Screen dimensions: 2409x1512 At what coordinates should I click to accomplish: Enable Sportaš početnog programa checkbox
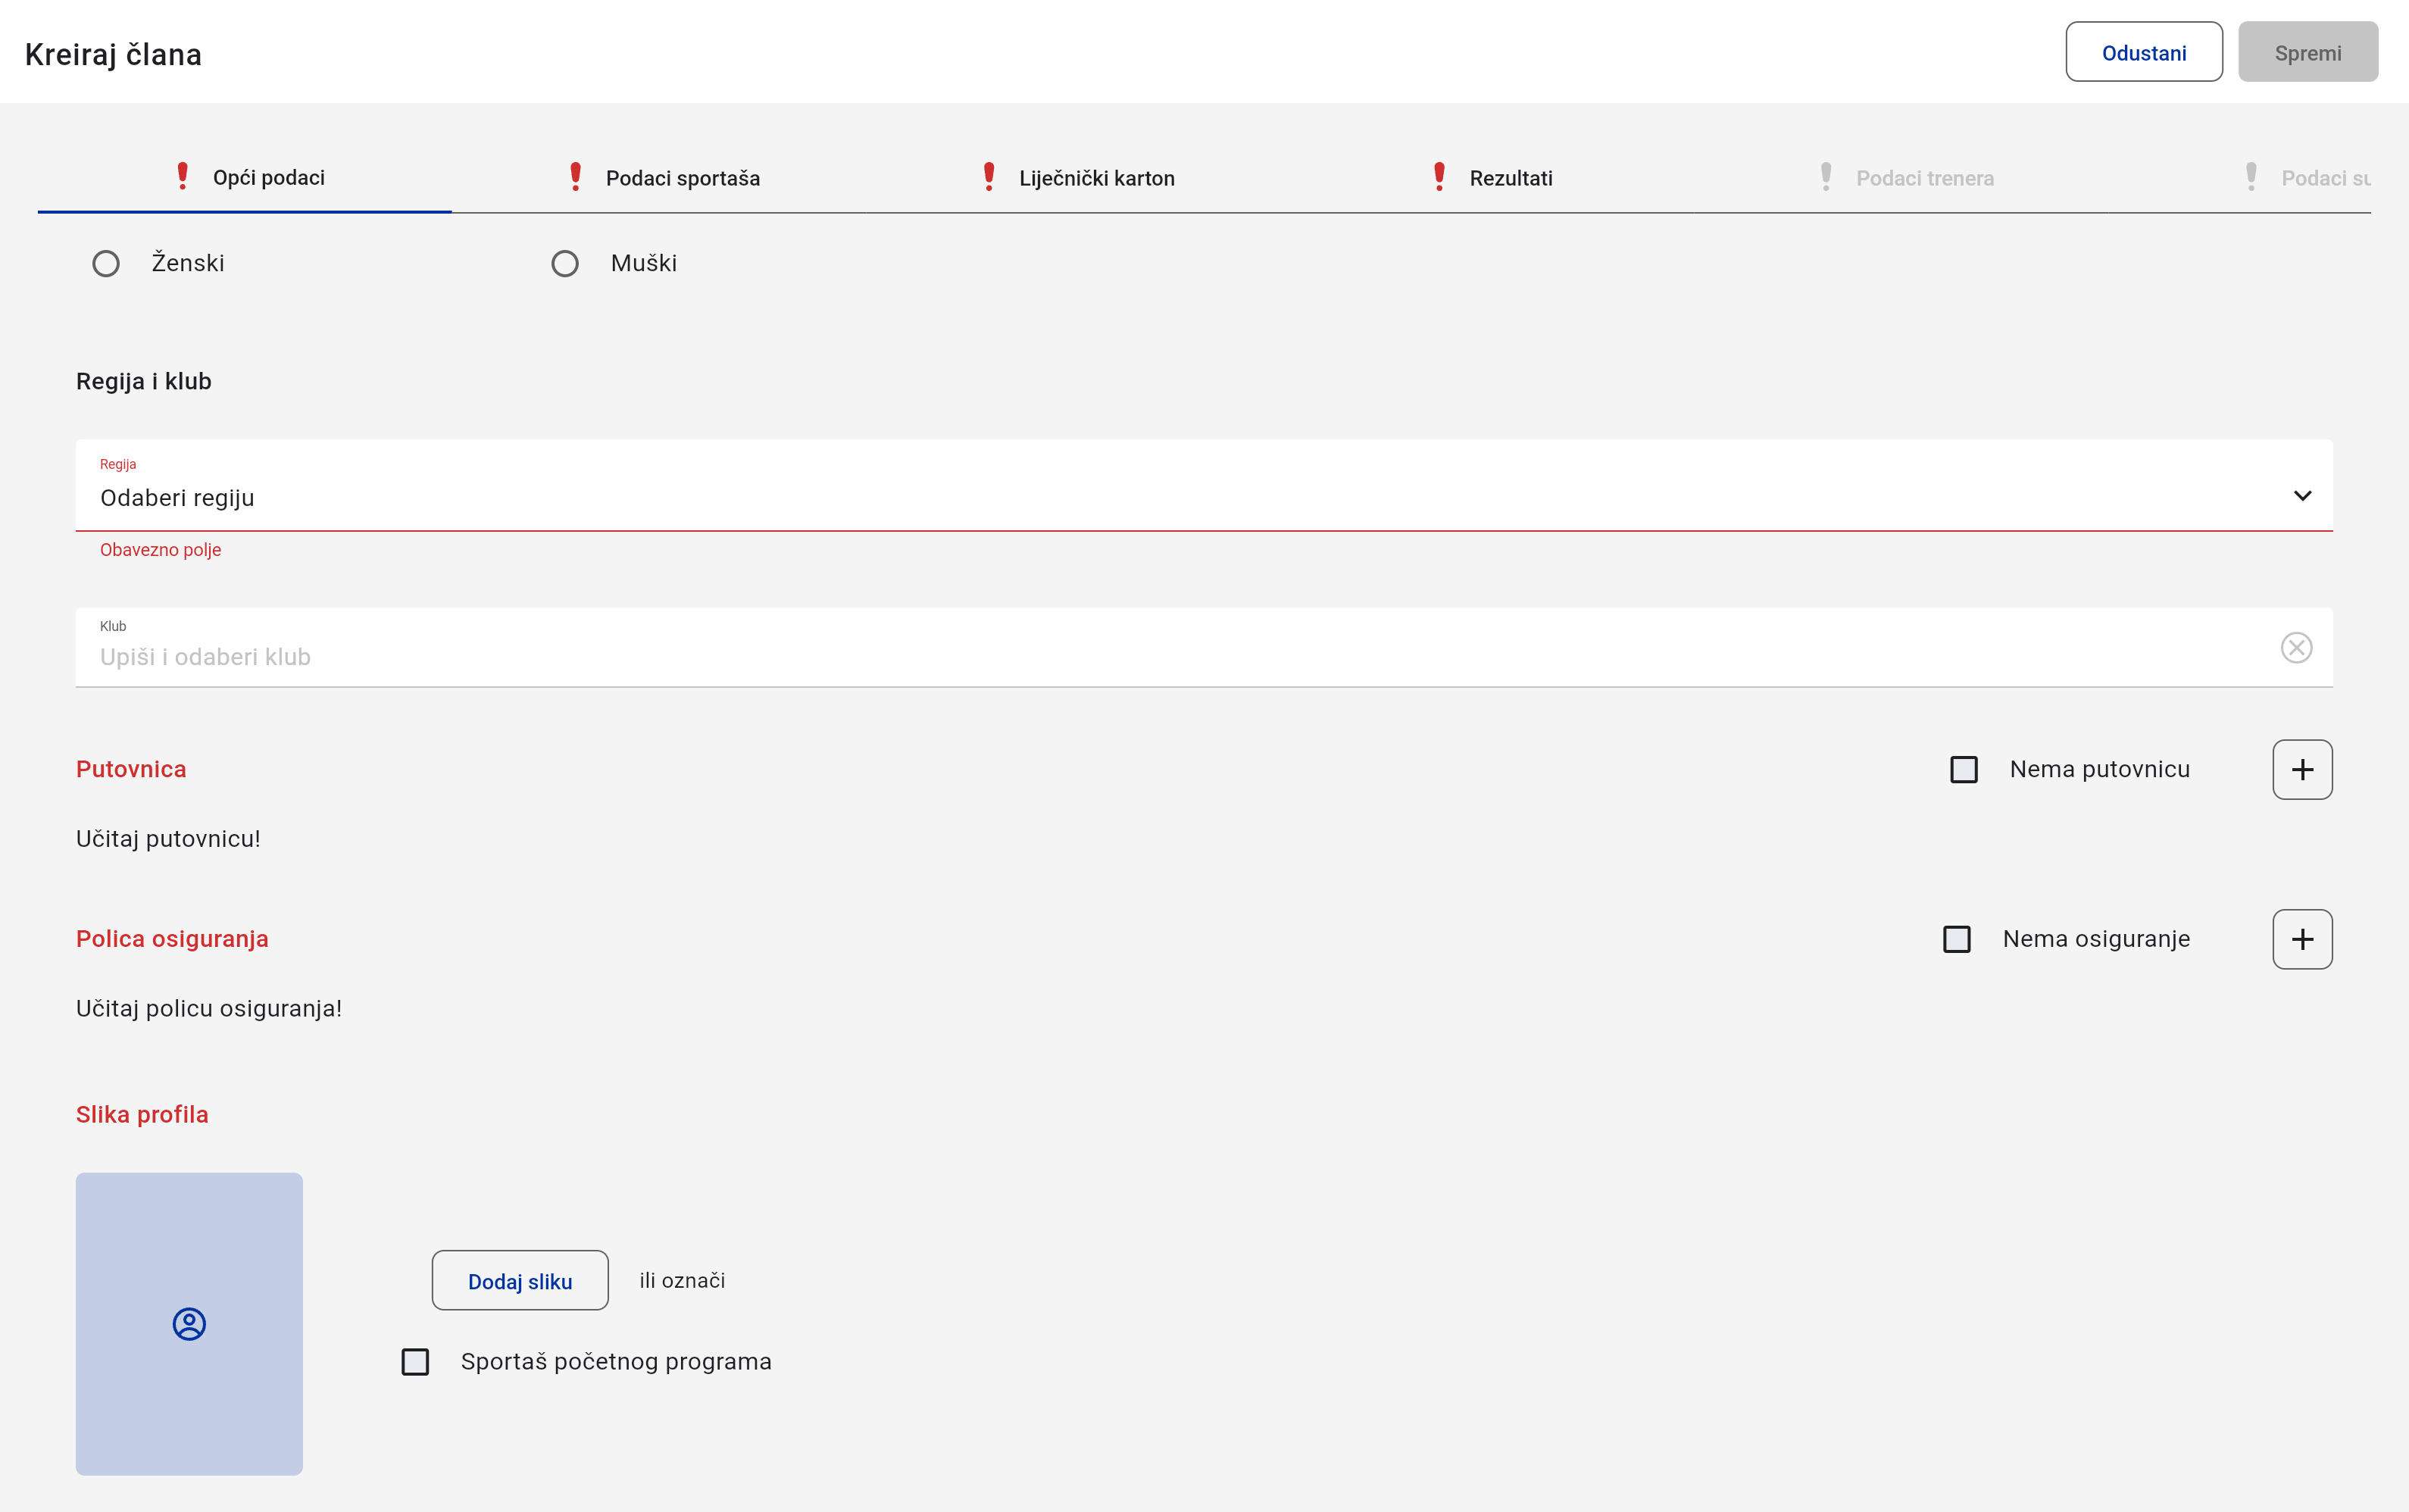click(x=415, y=1362)
